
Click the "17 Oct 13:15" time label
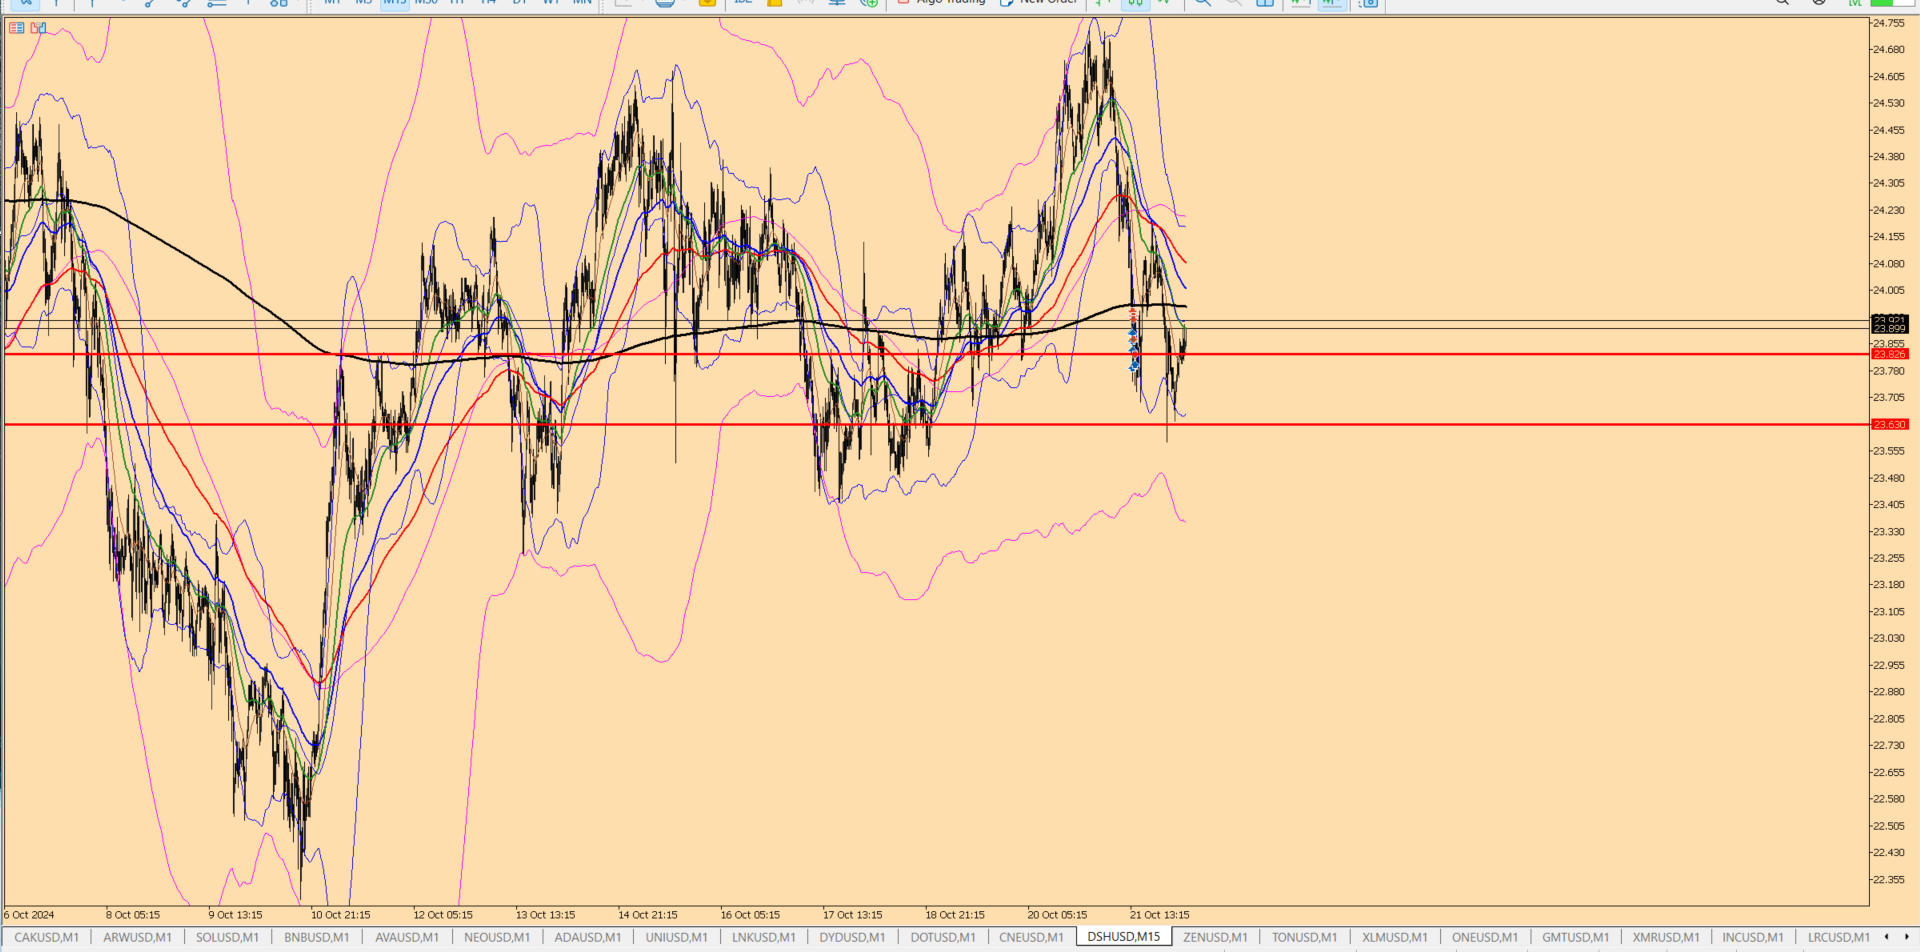(853, 915)
